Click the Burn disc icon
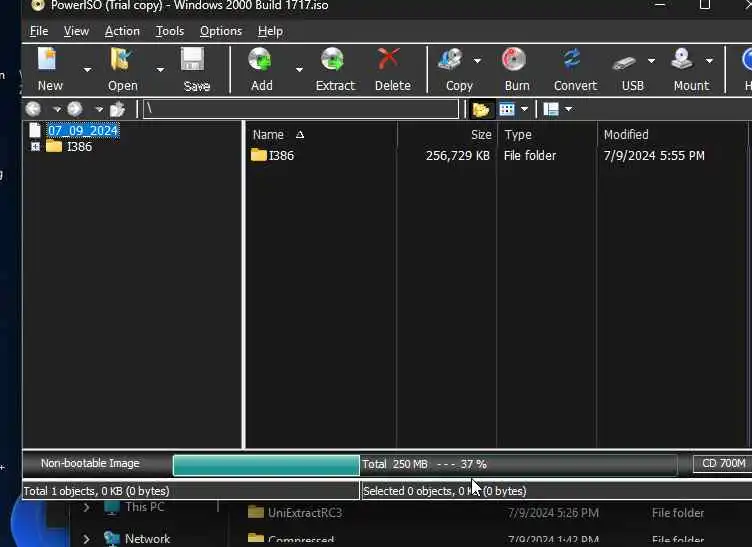 tap(514, 59)
